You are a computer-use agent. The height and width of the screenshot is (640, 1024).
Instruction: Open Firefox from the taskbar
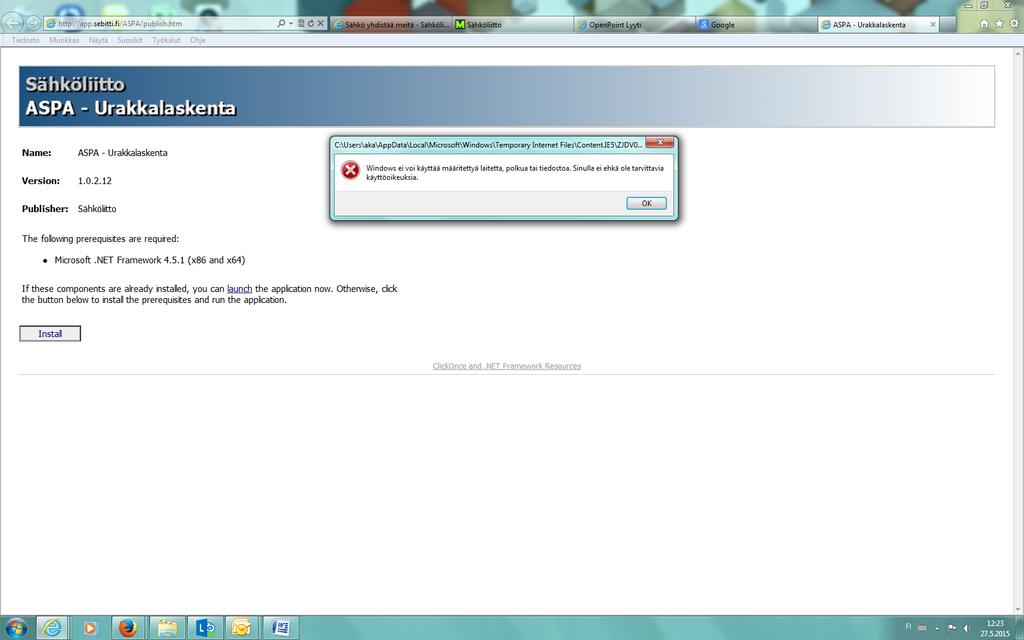pyautogui.click(x=128, y=628)
